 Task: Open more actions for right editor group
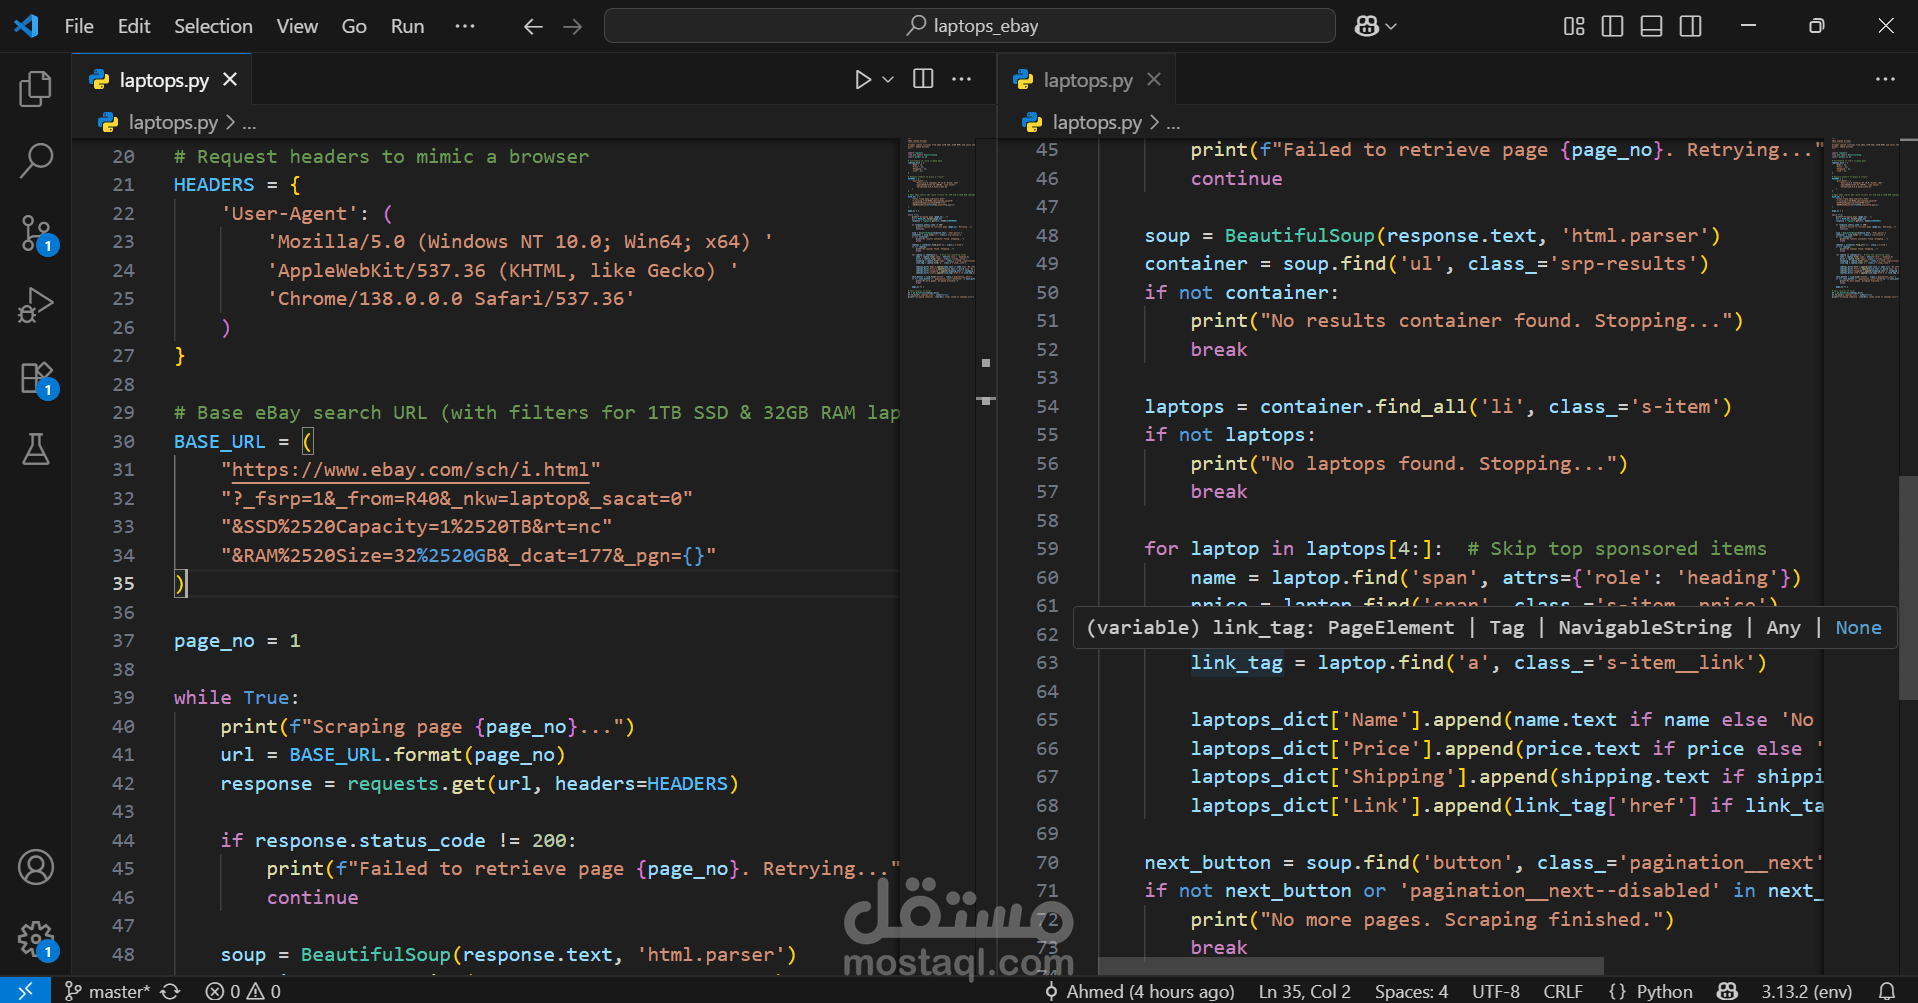1885,79
